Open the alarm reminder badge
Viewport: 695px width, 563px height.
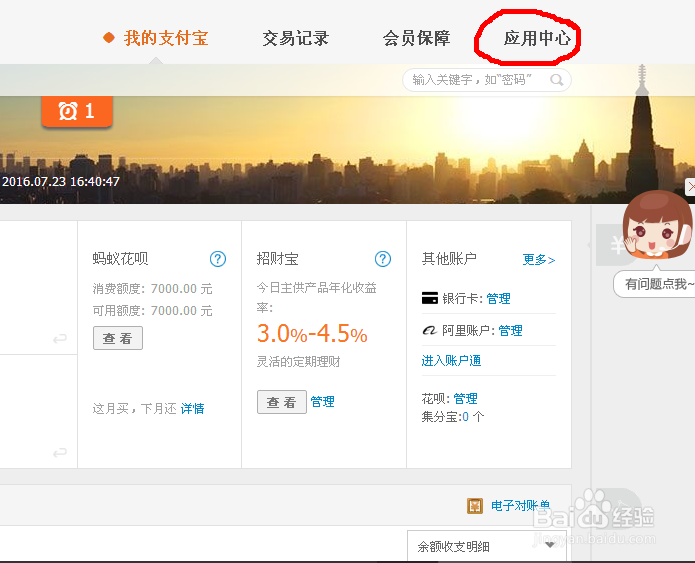[x=77, y=111]
